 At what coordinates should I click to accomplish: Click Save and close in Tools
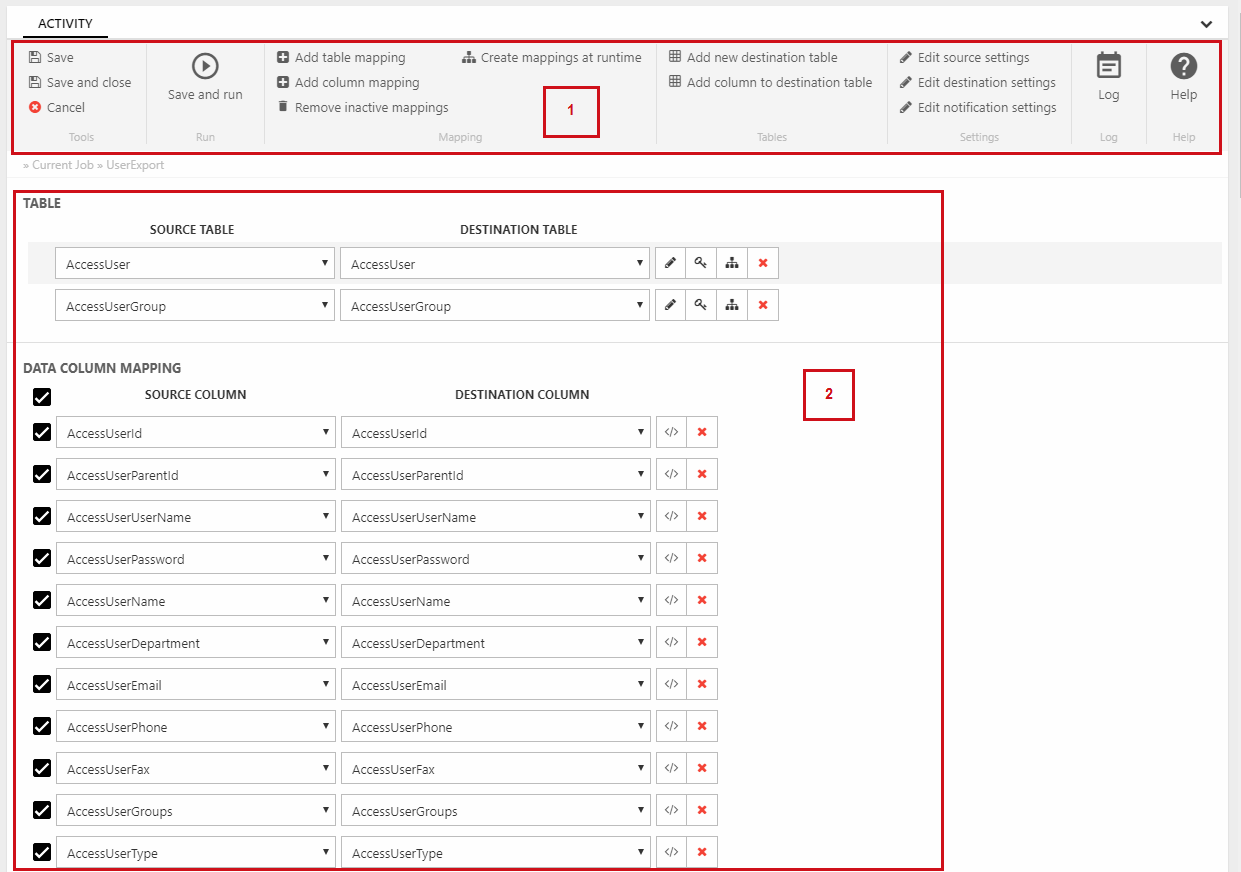coord(88,83)
